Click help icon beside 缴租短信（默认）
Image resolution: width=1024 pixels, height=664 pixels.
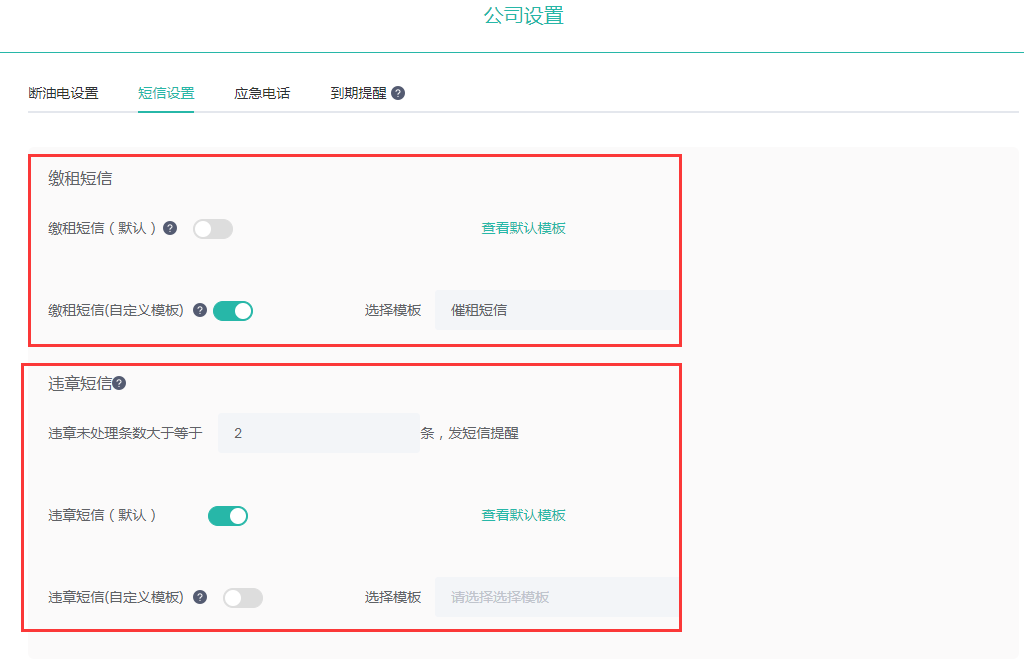[x=170, y=228]
